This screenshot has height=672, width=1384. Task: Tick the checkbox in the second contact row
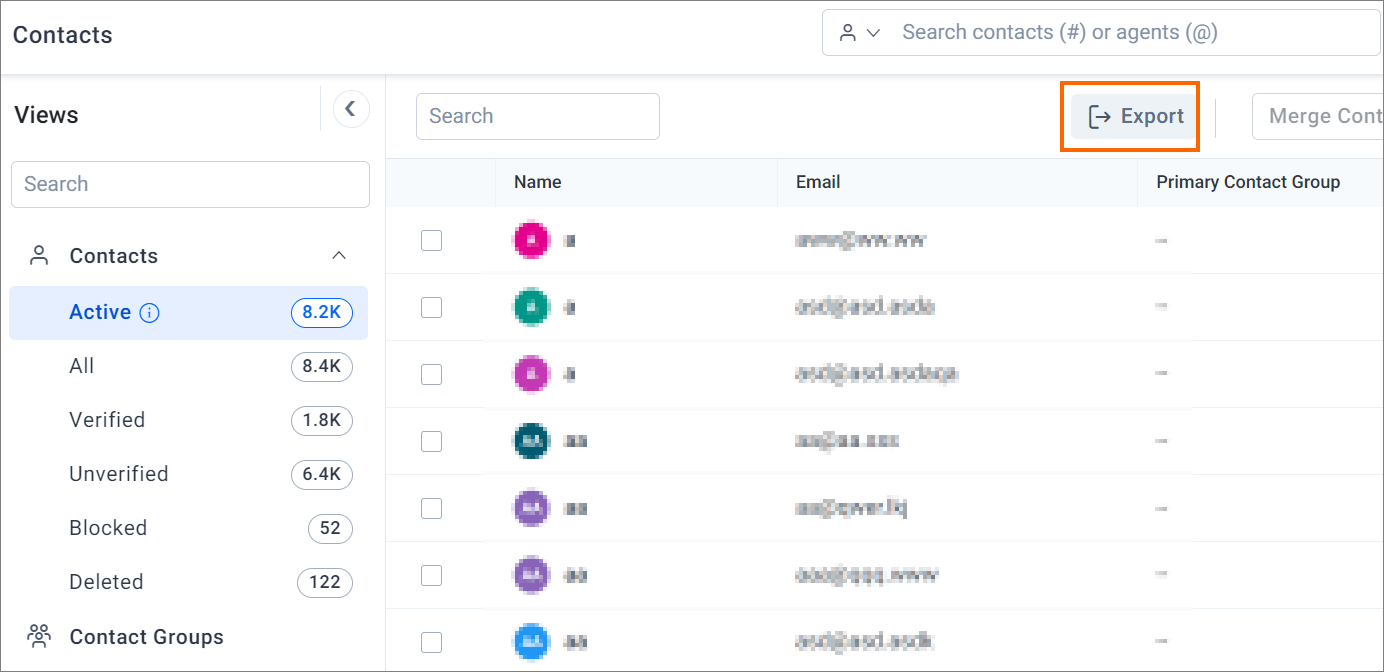(431, 307)
